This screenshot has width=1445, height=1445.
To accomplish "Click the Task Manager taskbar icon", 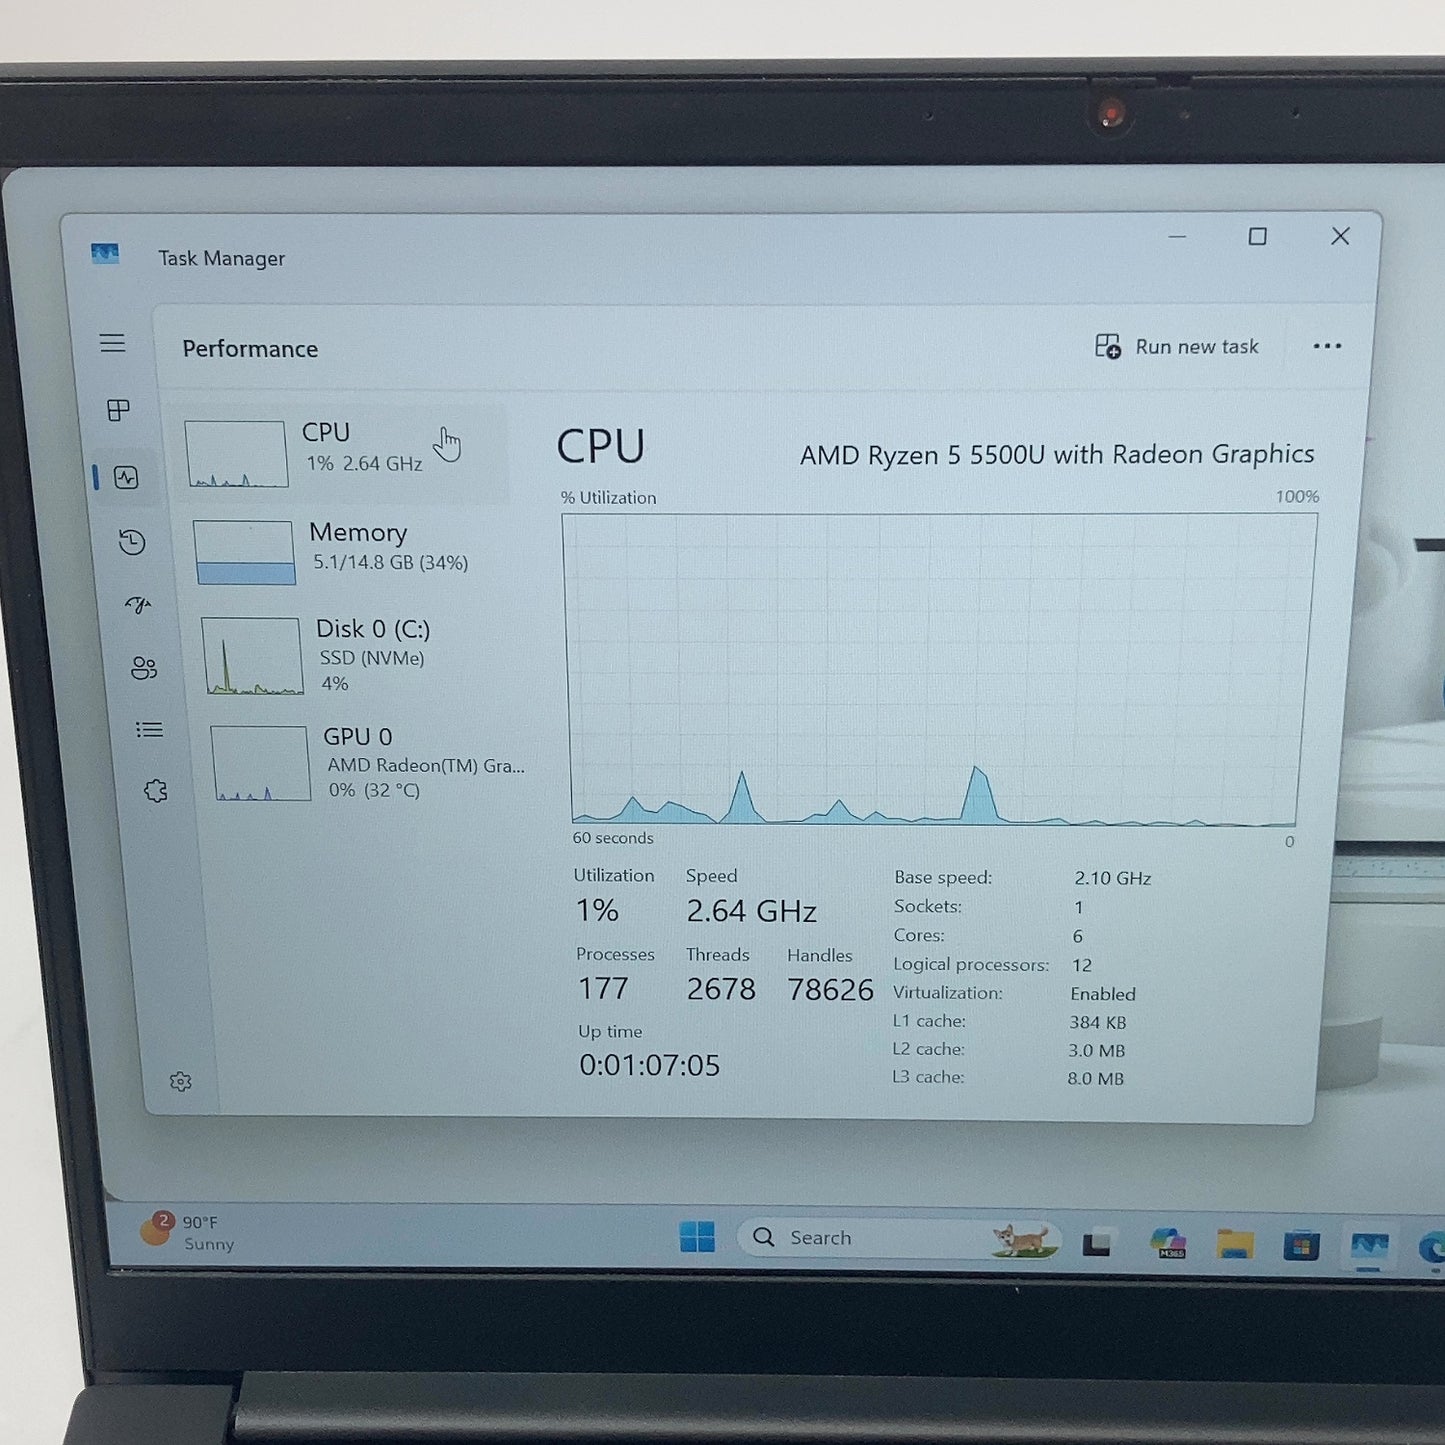I will tap(1369, 1246).
